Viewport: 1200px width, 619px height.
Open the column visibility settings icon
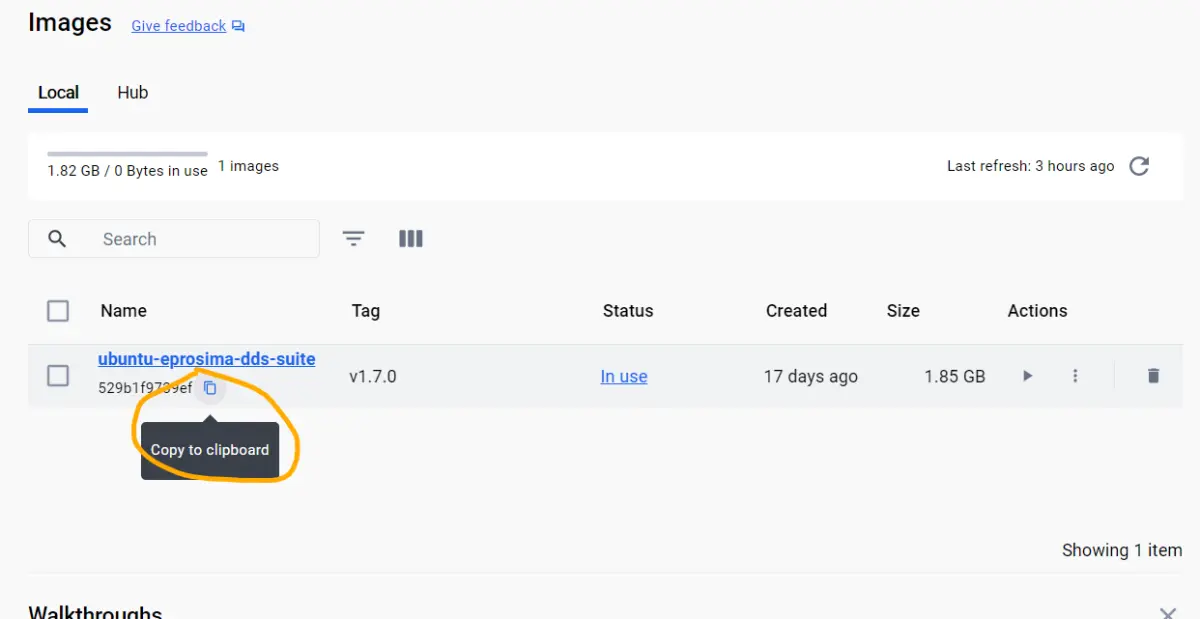pos(411,238)
